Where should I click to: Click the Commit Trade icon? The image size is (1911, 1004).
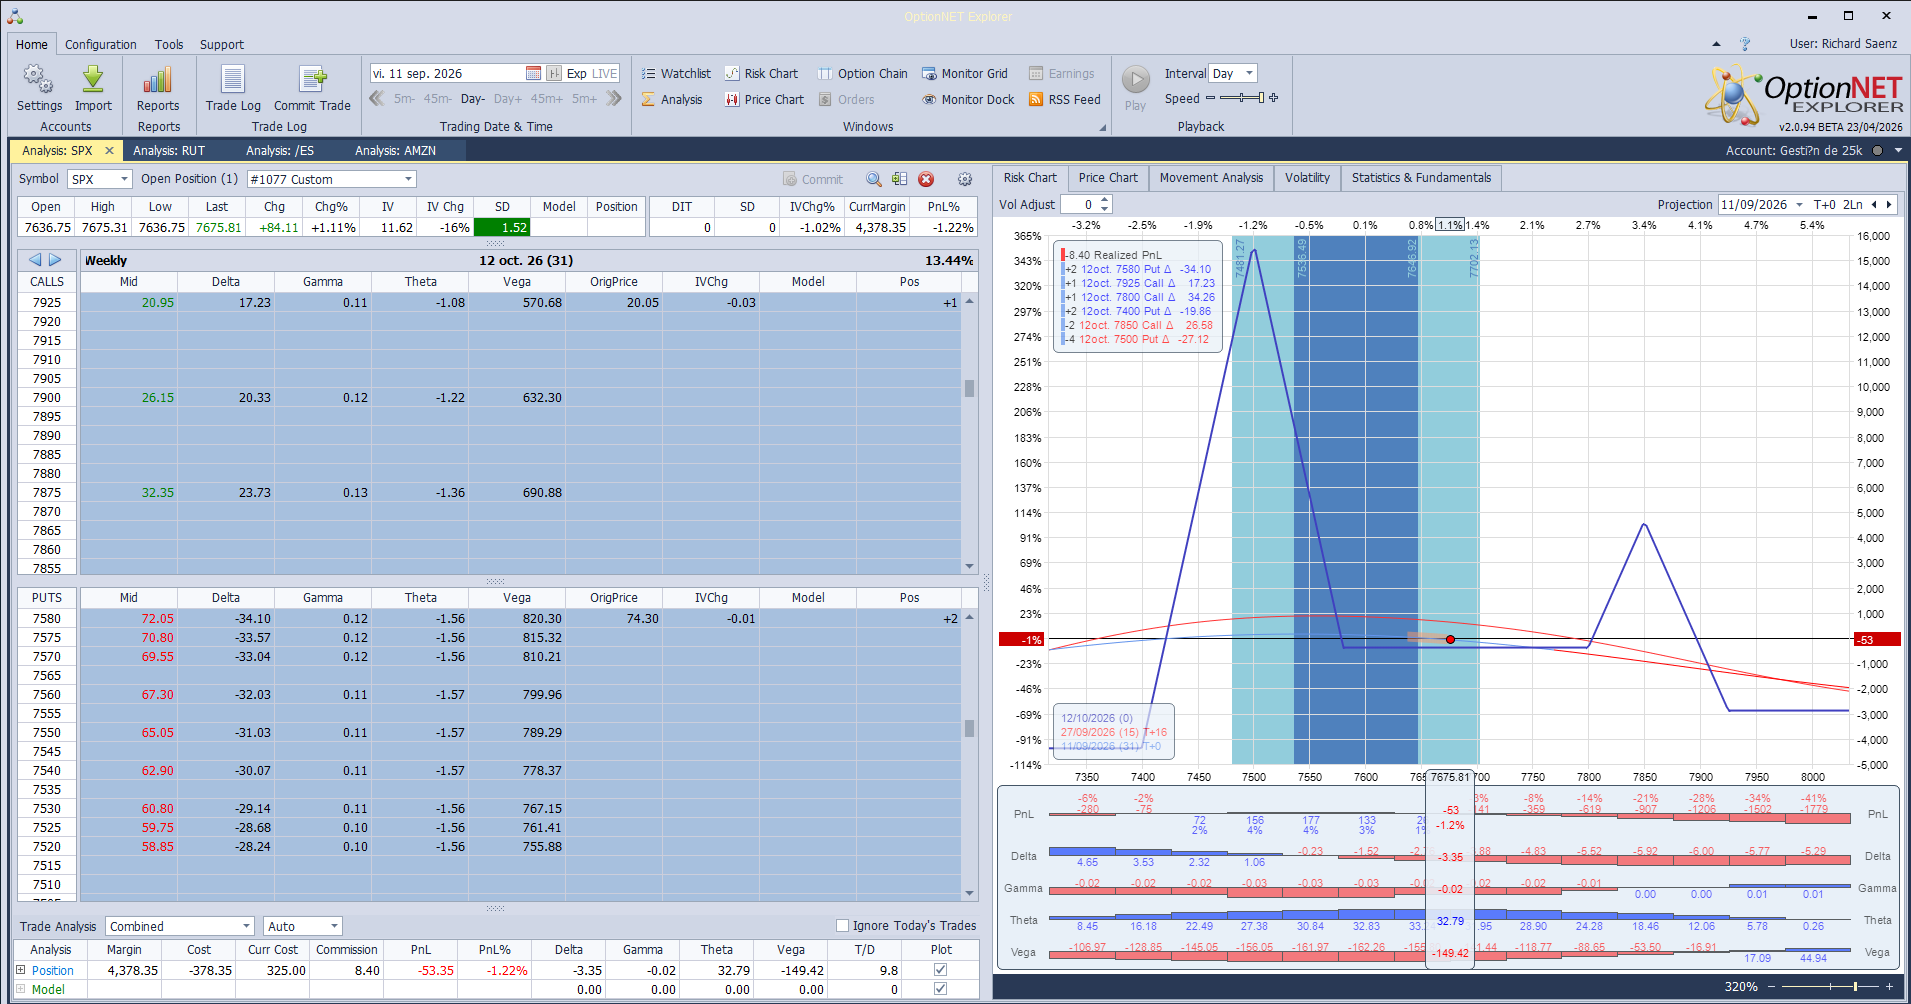click(312, 88)
